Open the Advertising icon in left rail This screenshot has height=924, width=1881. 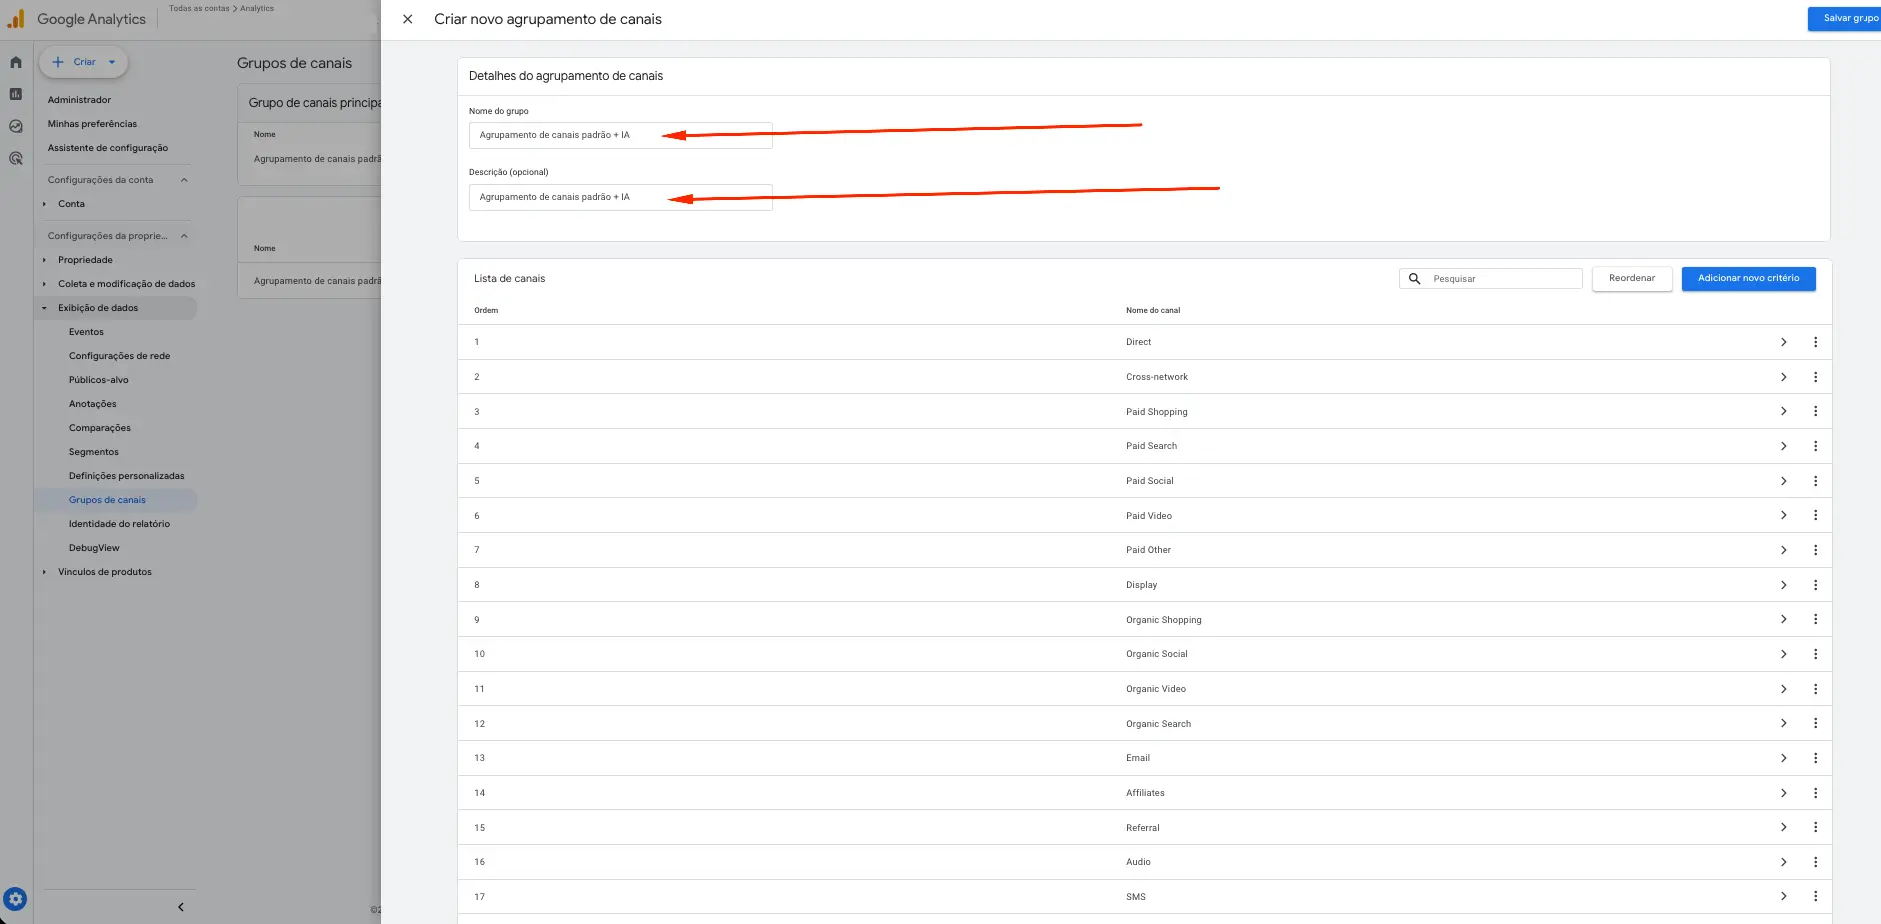coord(16,158)
